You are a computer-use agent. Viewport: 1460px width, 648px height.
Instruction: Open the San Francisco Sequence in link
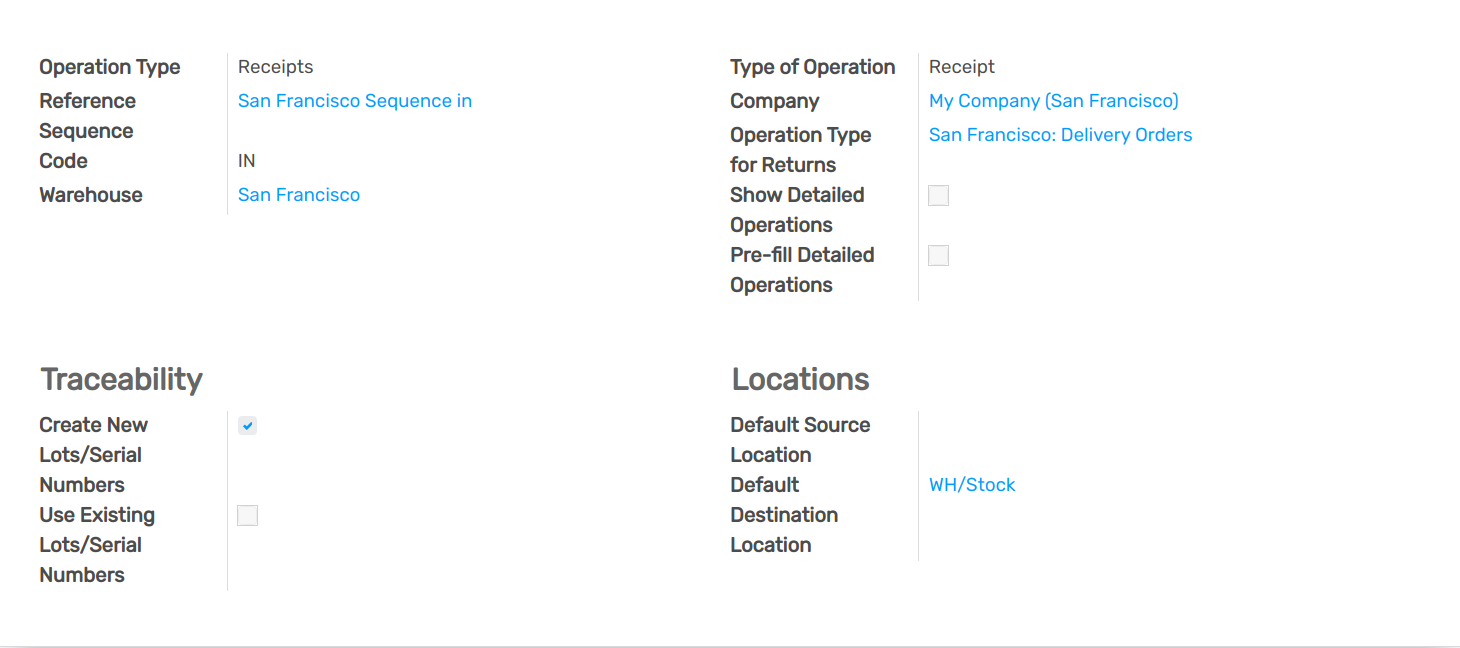point(354,101)
